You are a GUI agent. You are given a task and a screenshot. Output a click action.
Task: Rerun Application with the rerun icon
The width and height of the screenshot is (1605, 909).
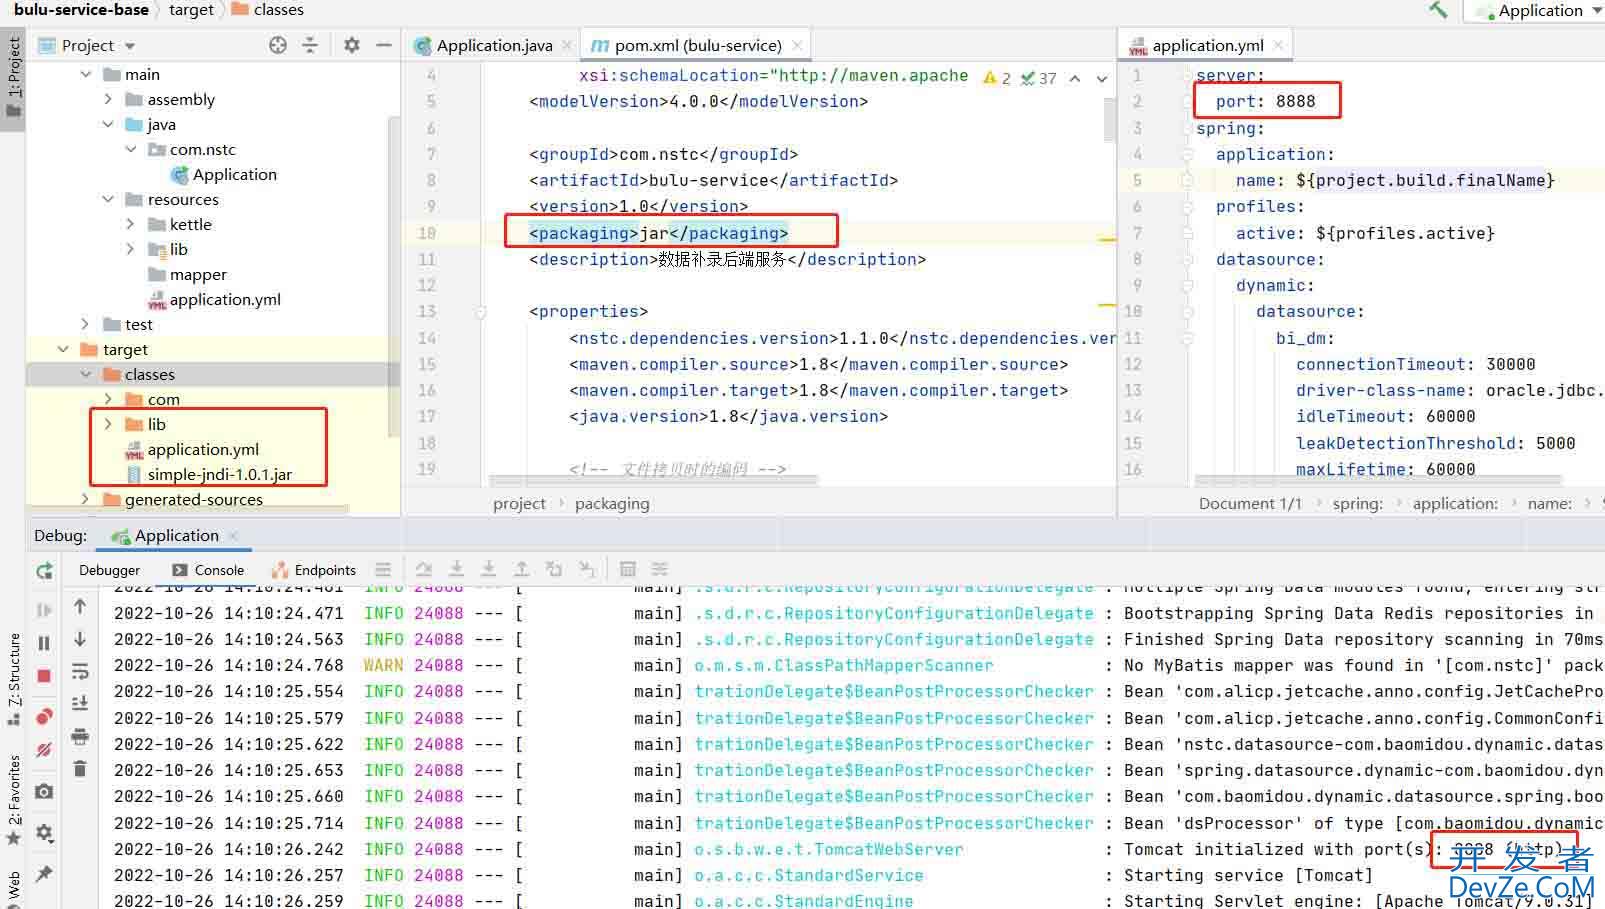(x=44, y=571)
